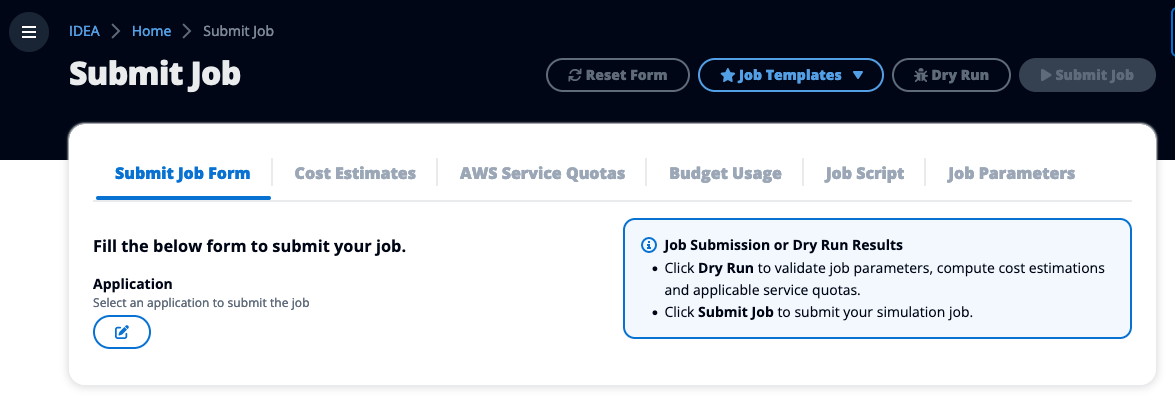Image resolution: width=1175 pixels, height=404 pixels.
Task: Expand the Job Templates dropdown arrow
Action: coord(858,75)
